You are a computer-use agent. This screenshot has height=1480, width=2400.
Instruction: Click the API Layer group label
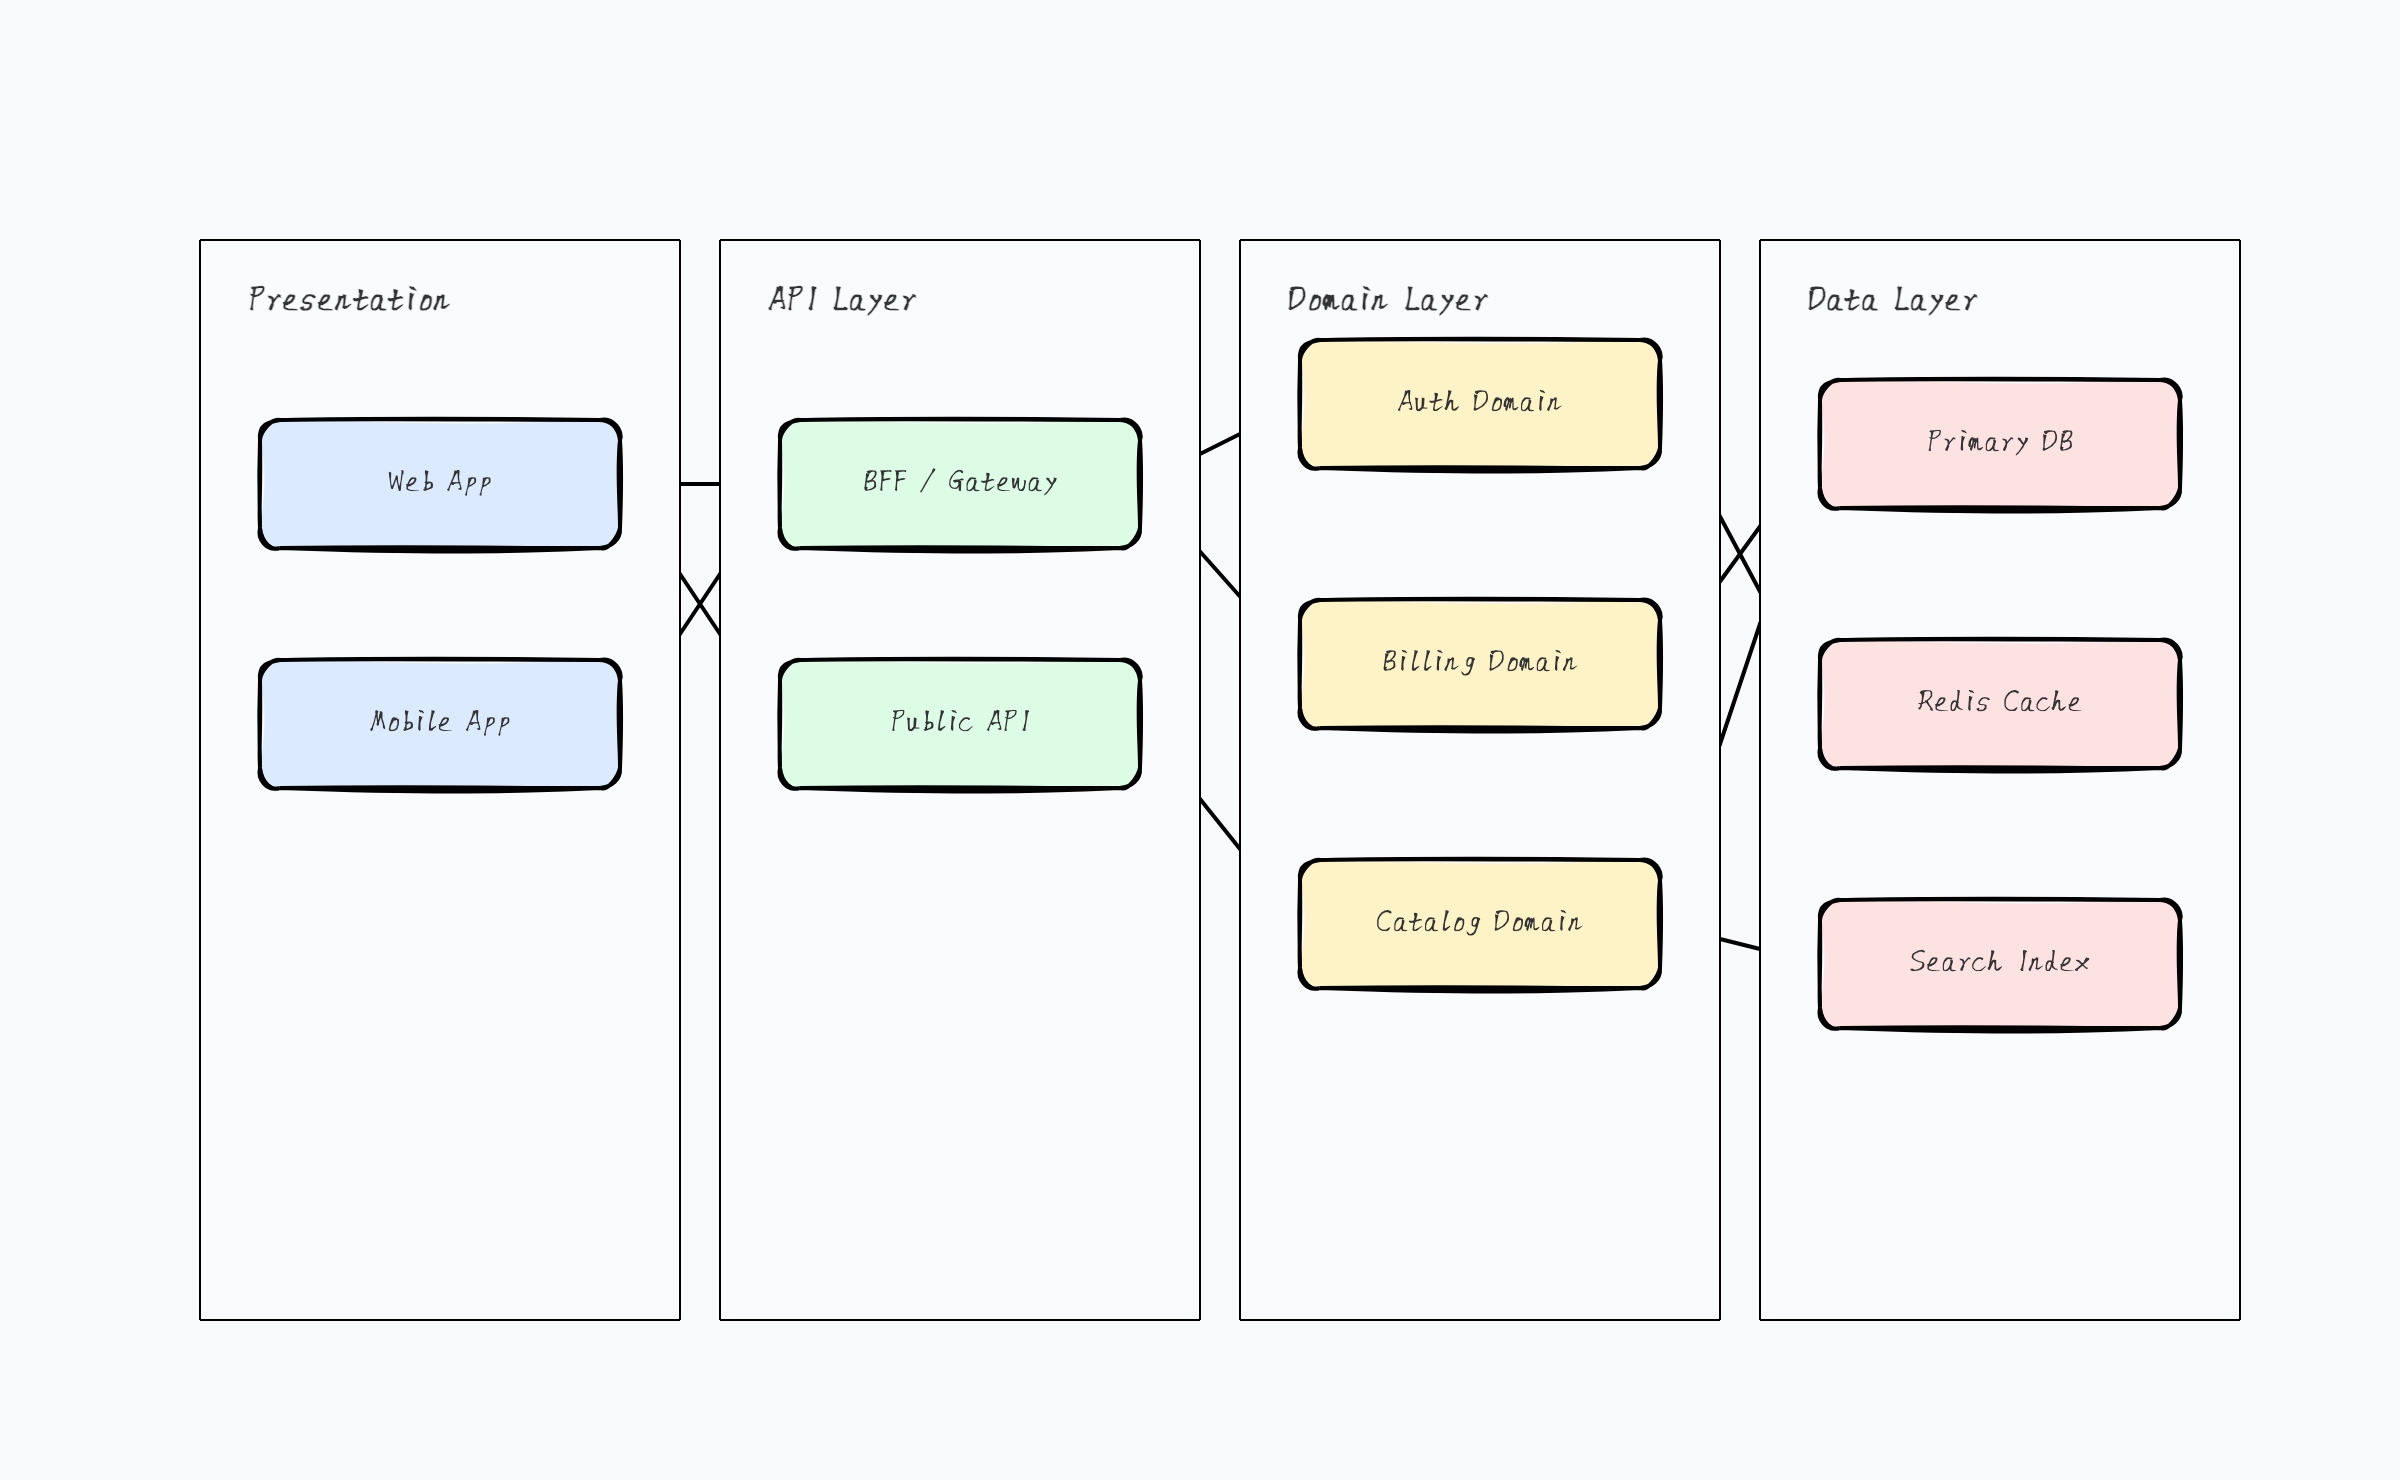click(x=841, y=298)
